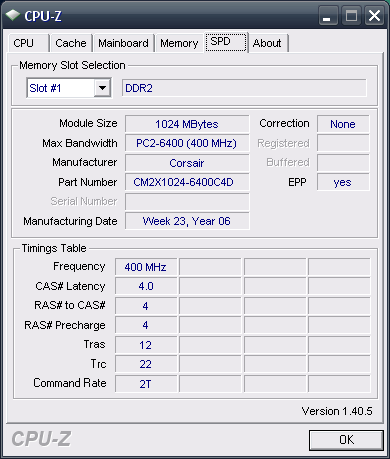Image resolution: width=390 pixels, height=459 pixels.
Task: Click the CAS# Latency label
Action: click(x=70, y=286)
